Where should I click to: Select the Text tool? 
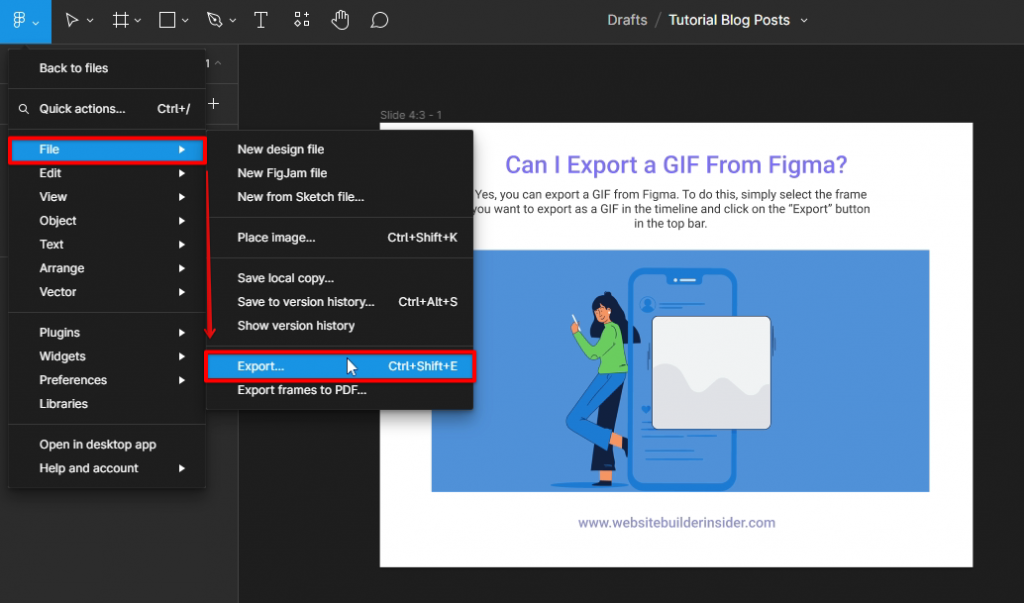click(261, 20)
